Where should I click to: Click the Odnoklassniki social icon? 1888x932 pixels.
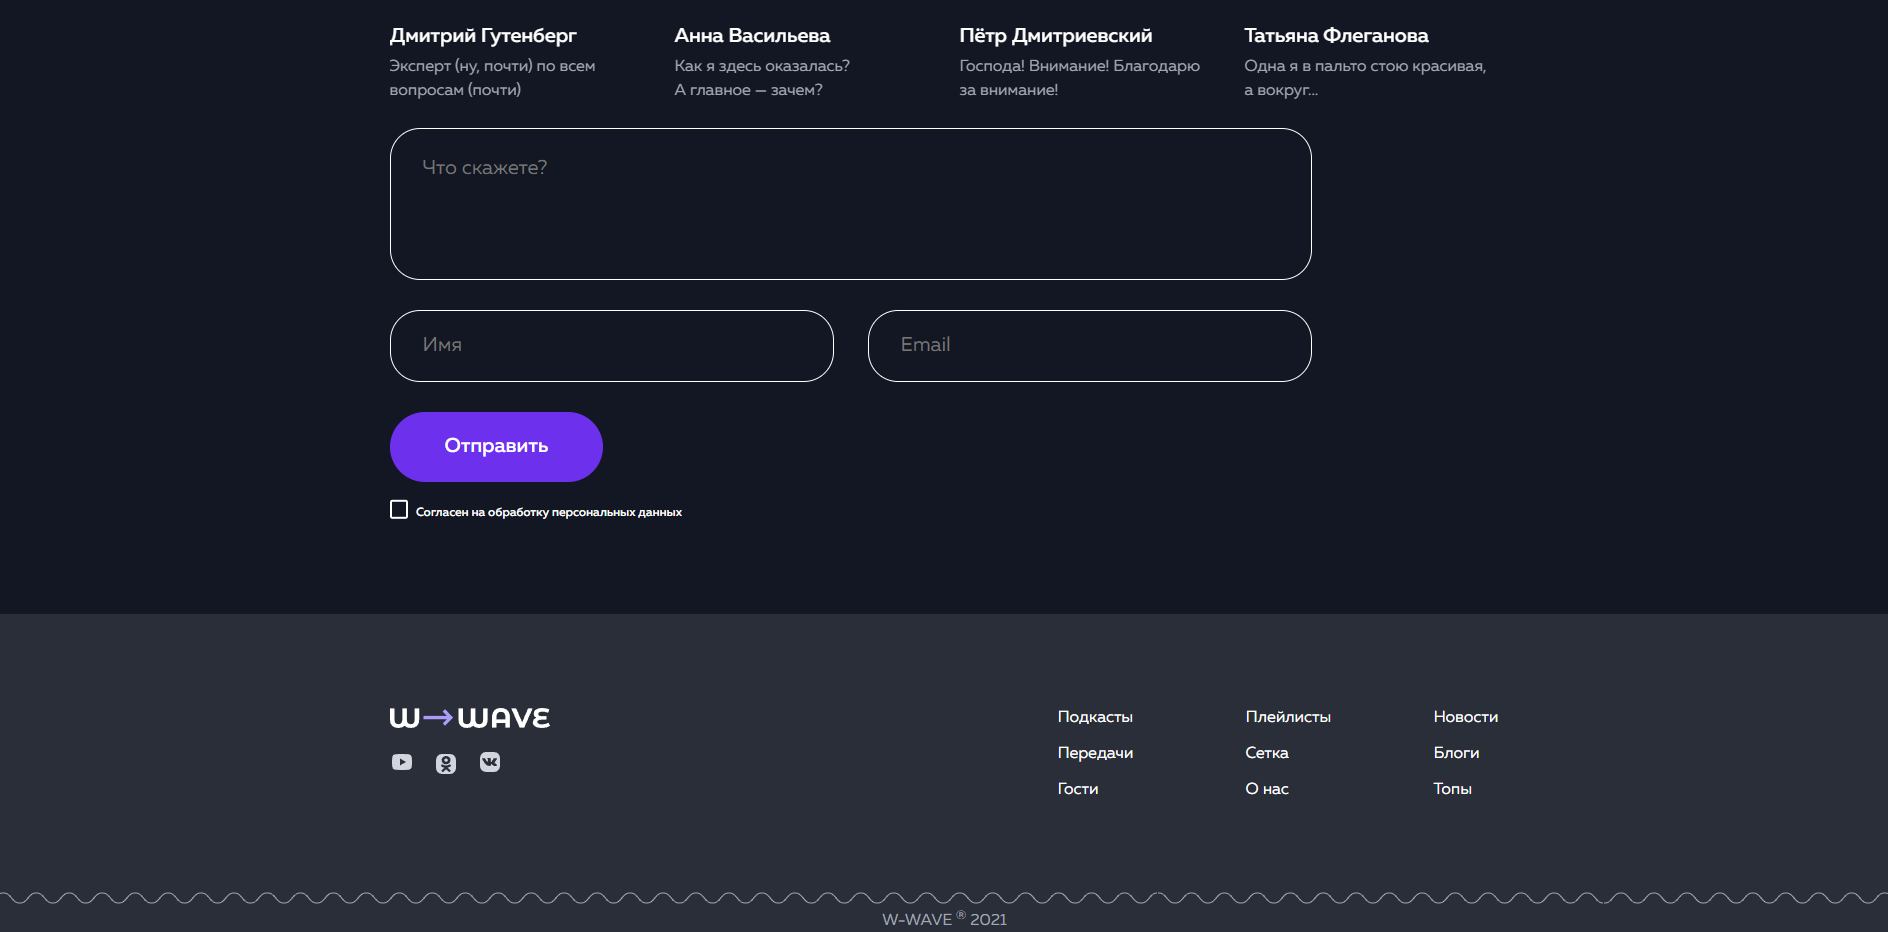[x=446, y=762]
